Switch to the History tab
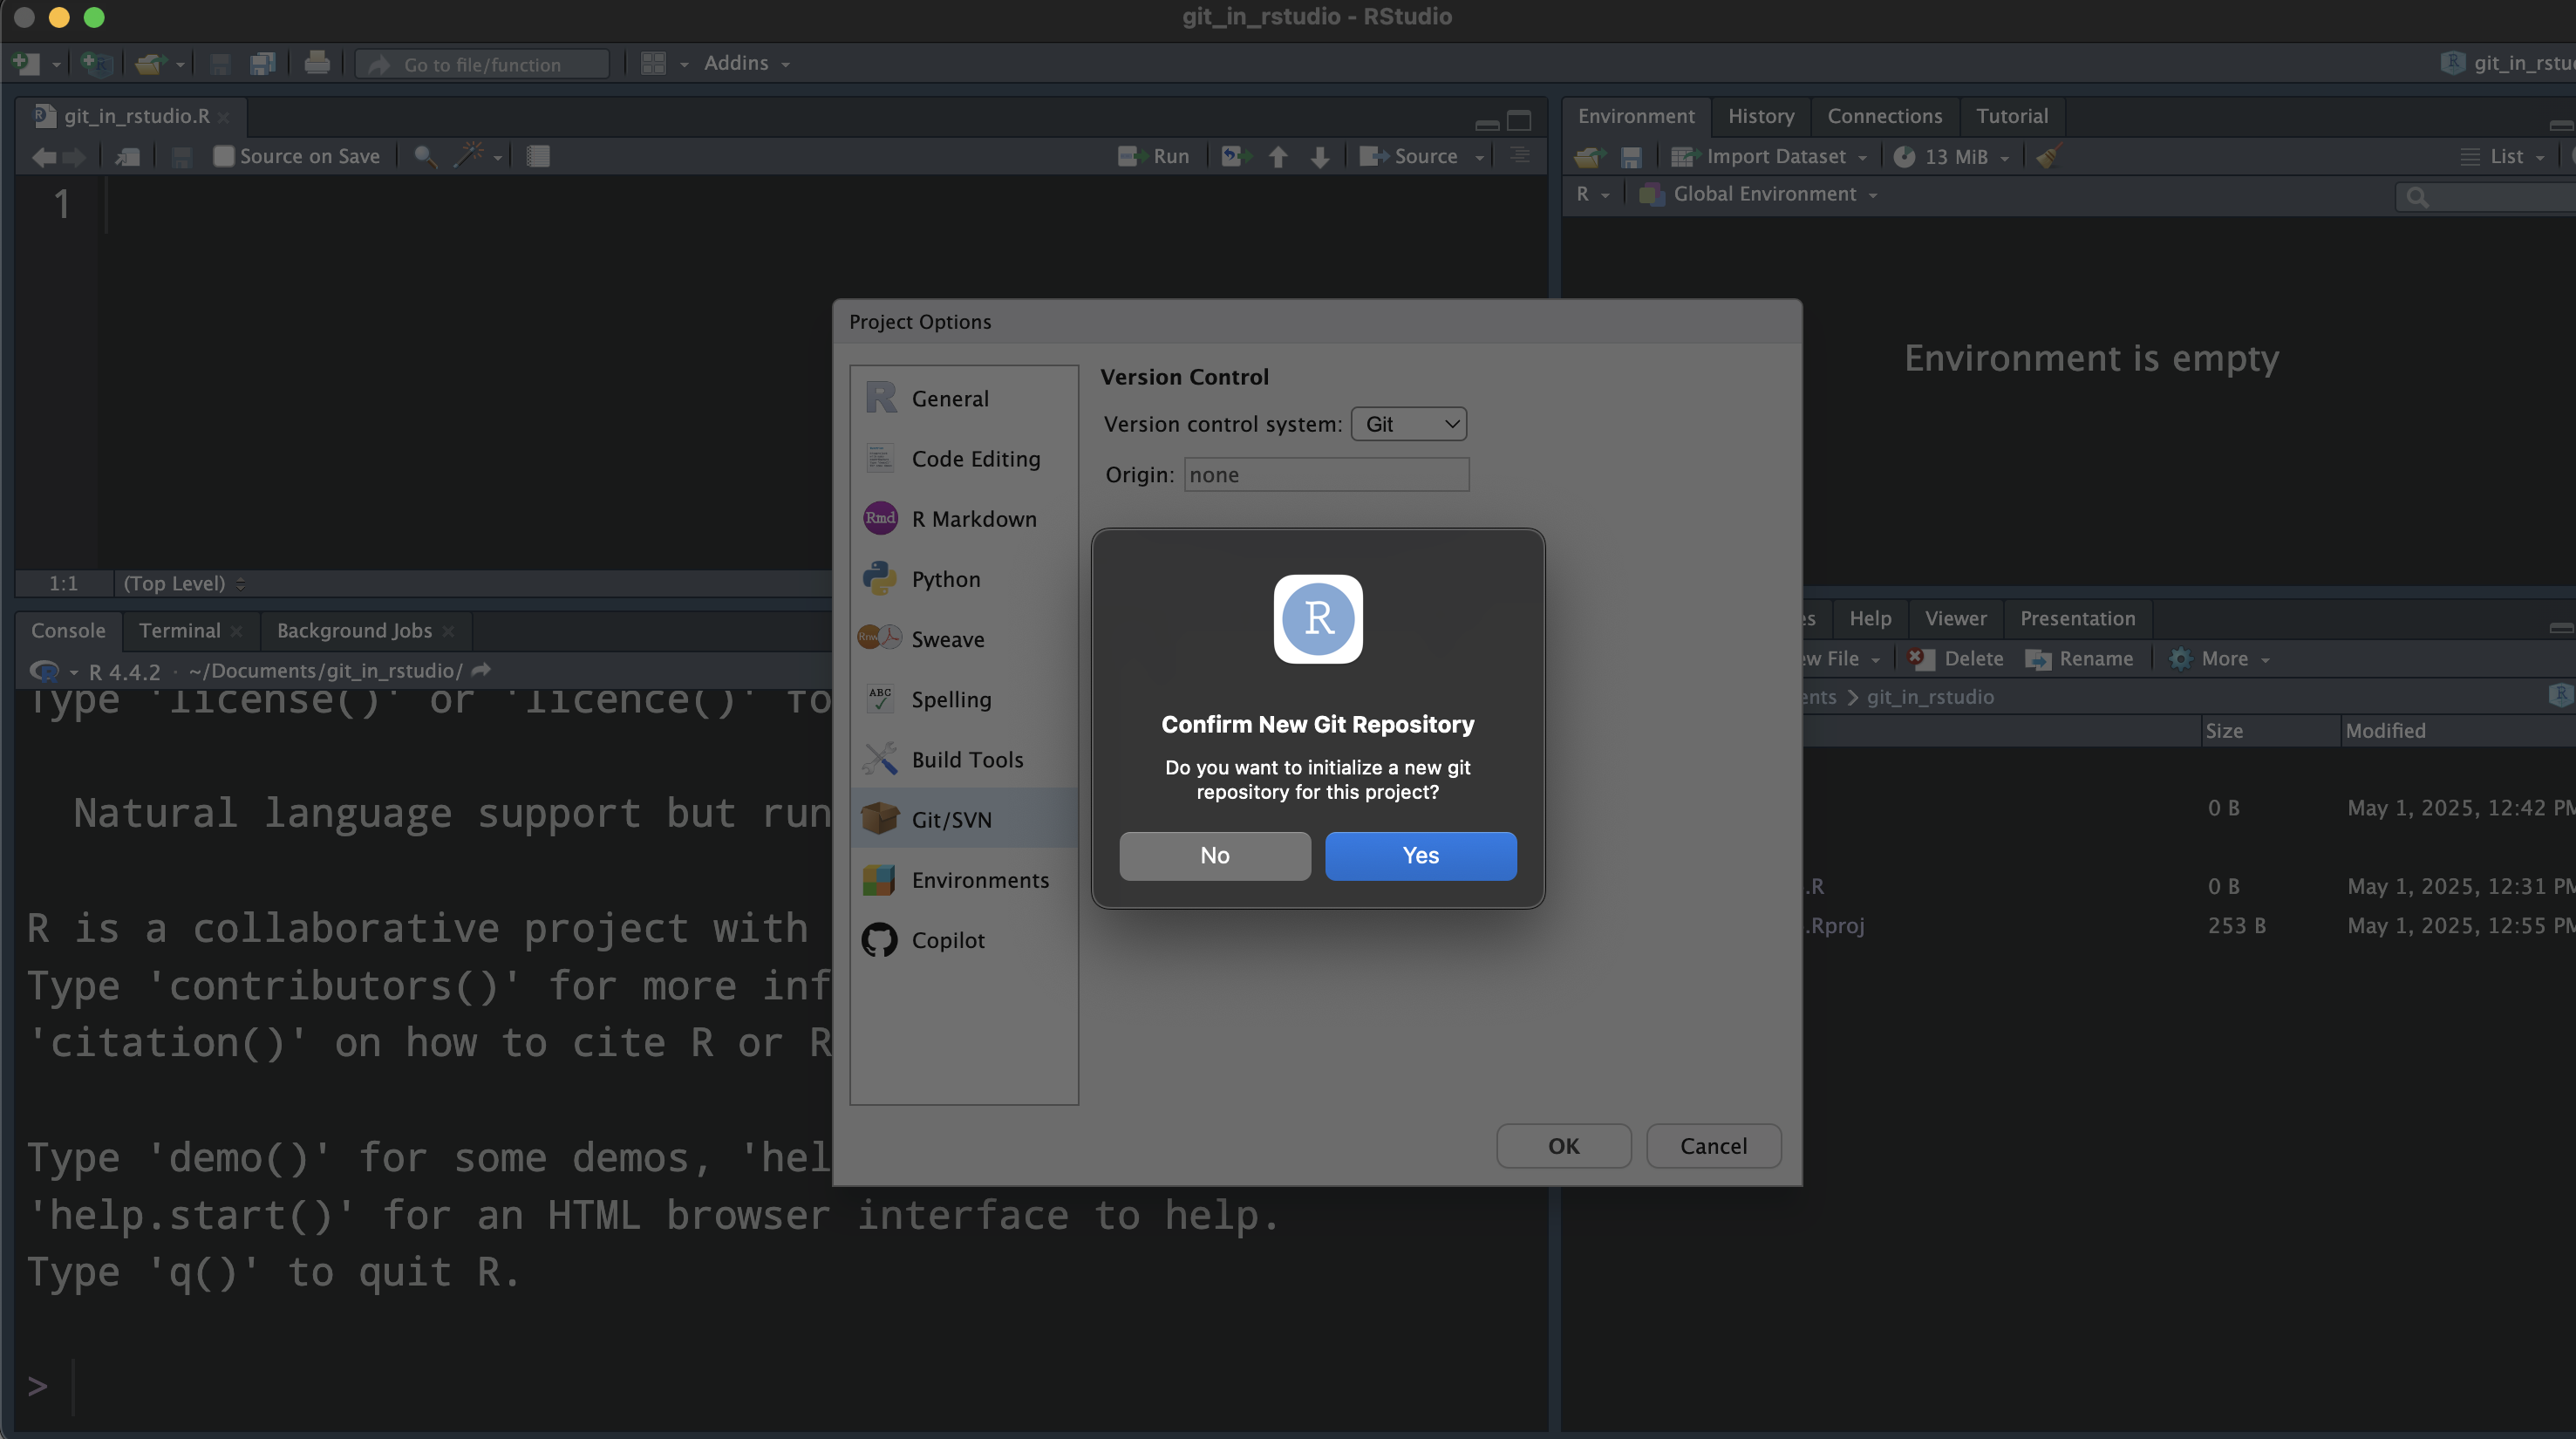The width and height of the screenshot is (2576, 1439). pyautogui.click(x=1760, y=116)
